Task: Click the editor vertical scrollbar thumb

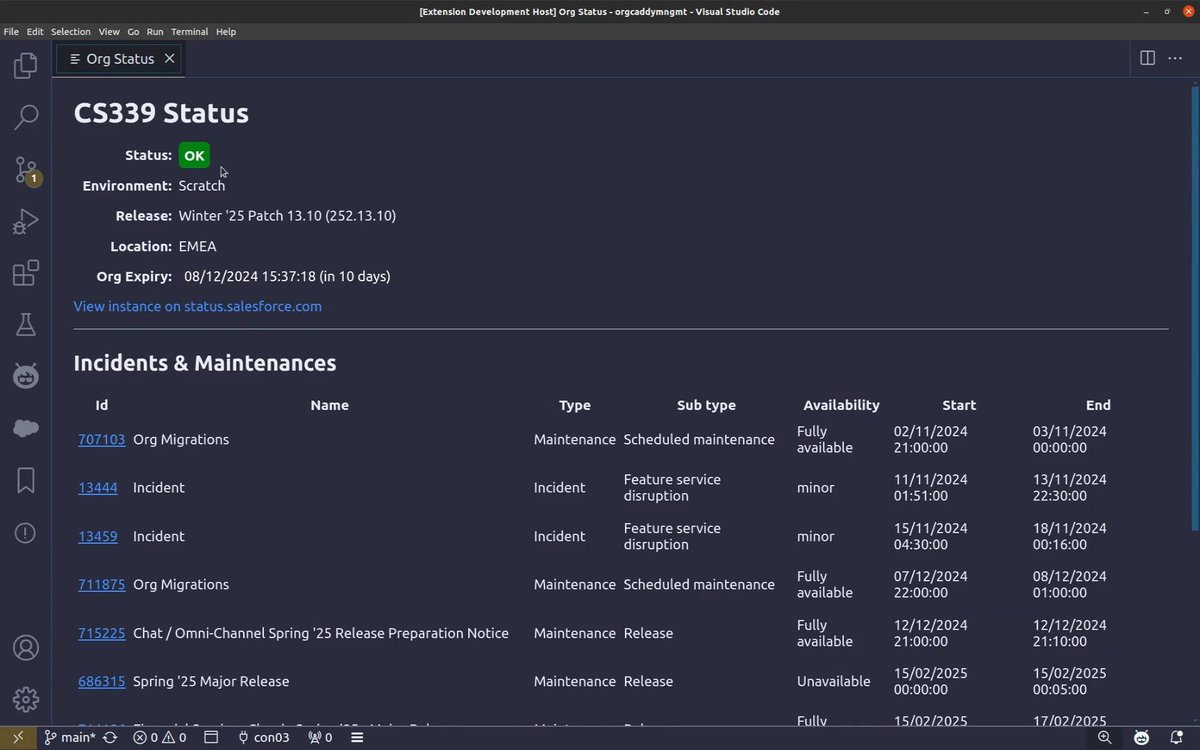Action: (x=1194, y=310)
